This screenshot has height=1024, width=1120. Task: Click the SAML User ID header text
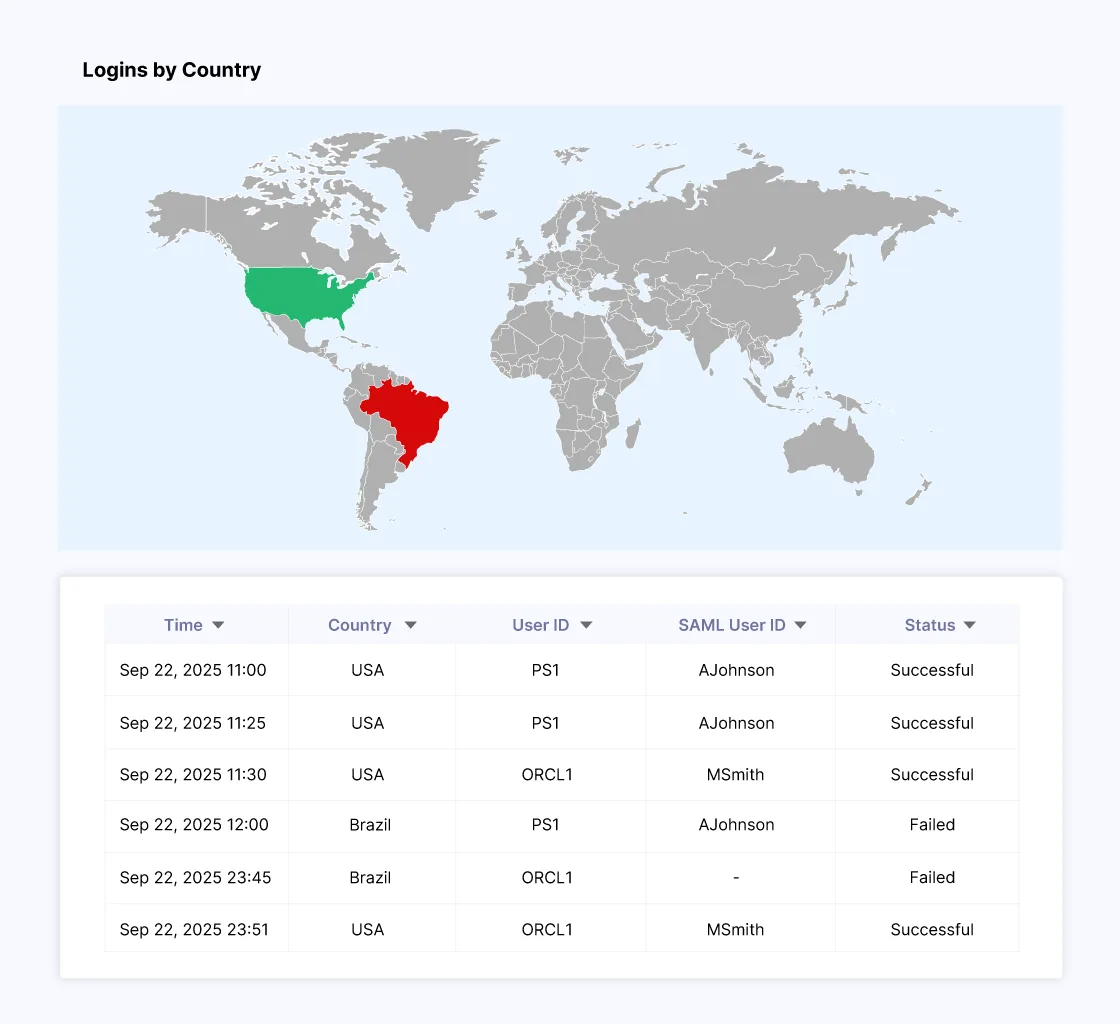(x=732, y=625)
